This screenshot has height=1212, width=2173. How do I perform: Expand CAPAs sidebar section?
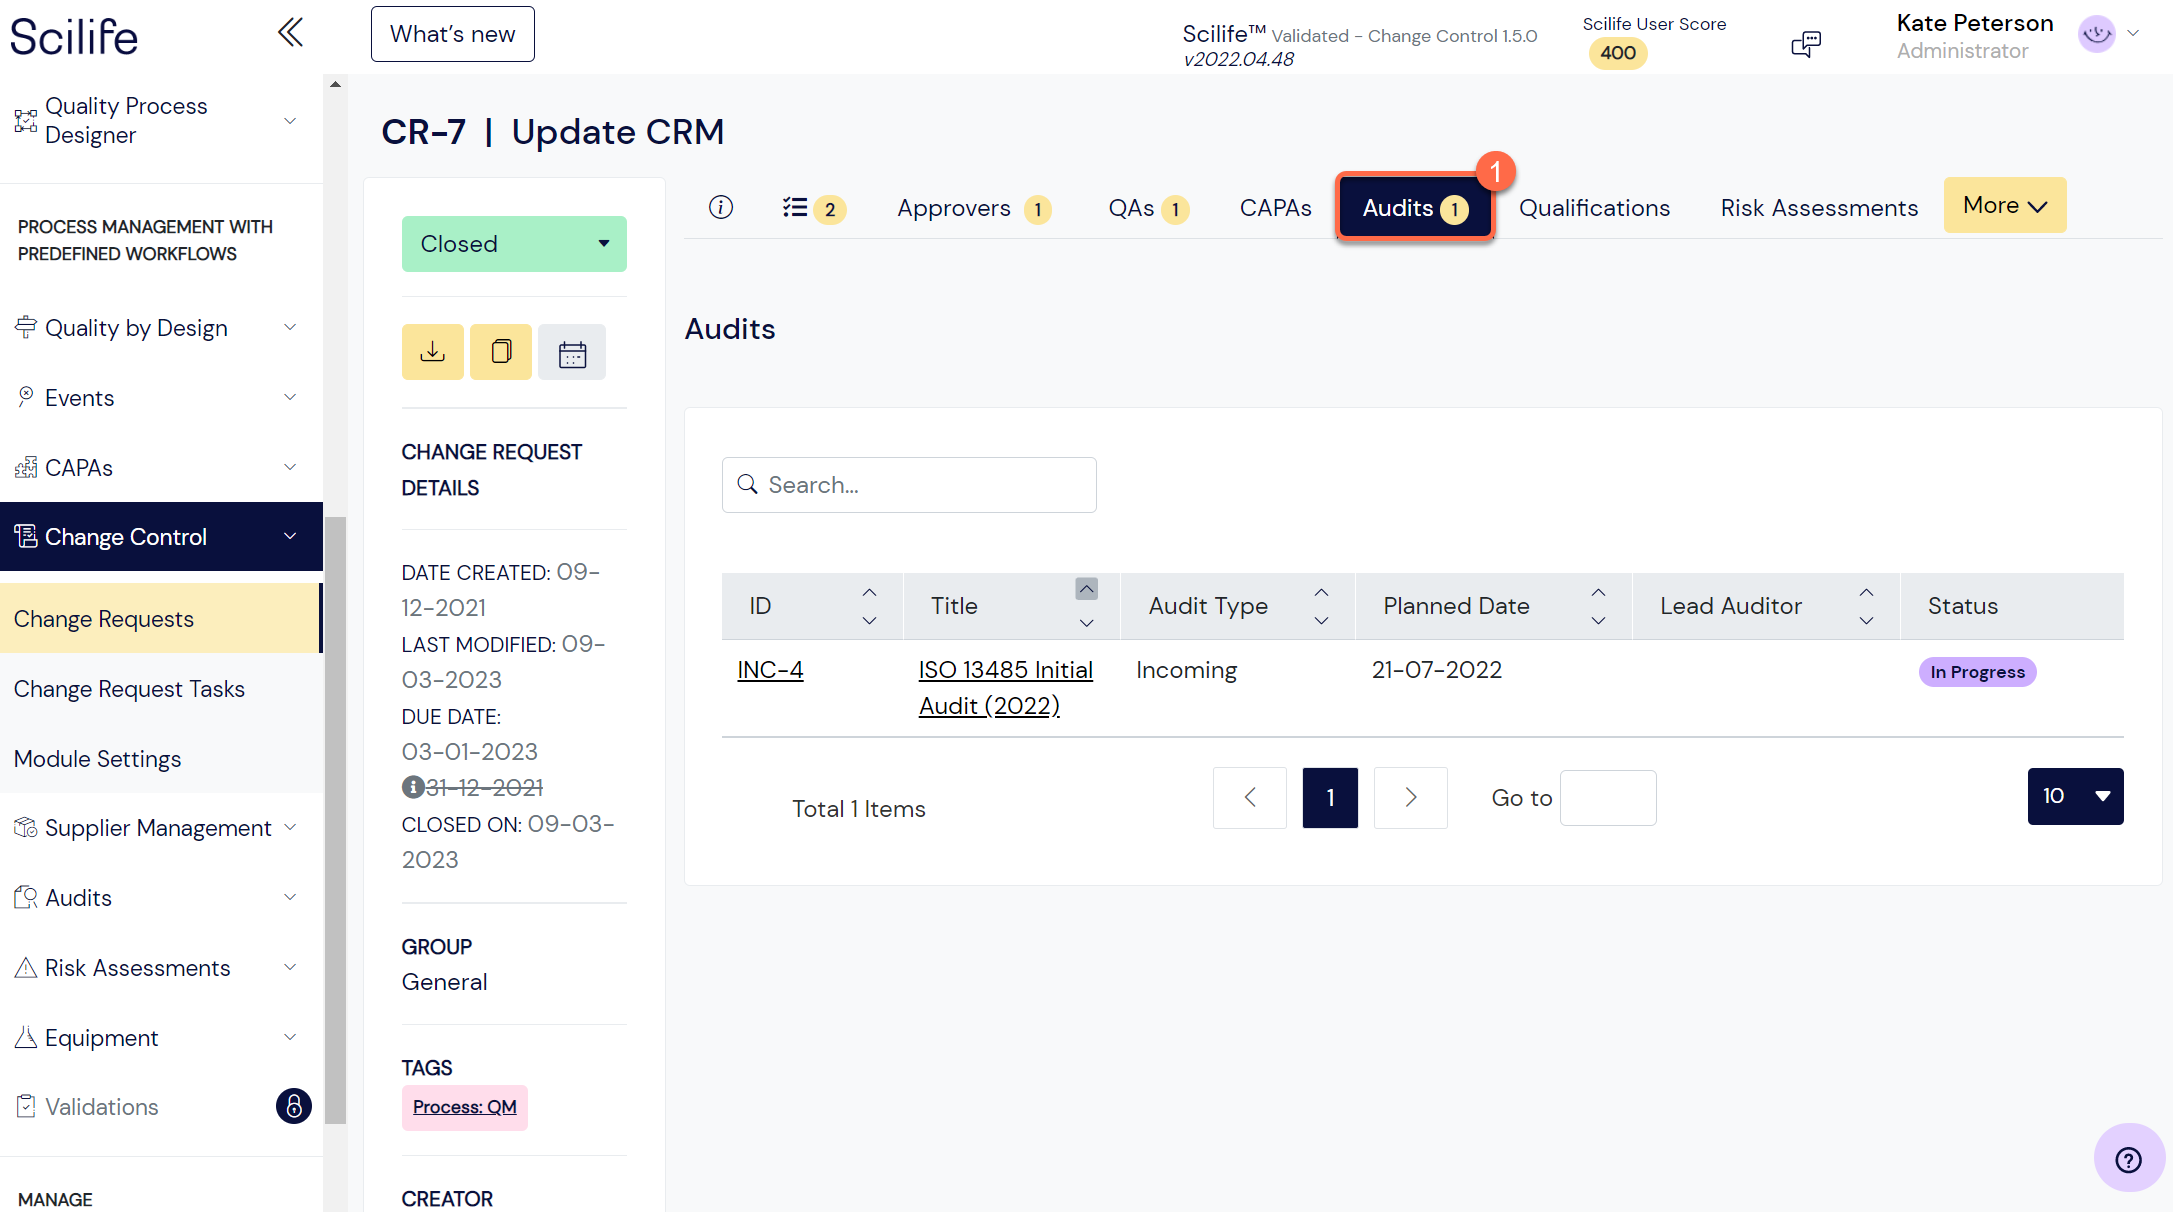pos(290,467)
